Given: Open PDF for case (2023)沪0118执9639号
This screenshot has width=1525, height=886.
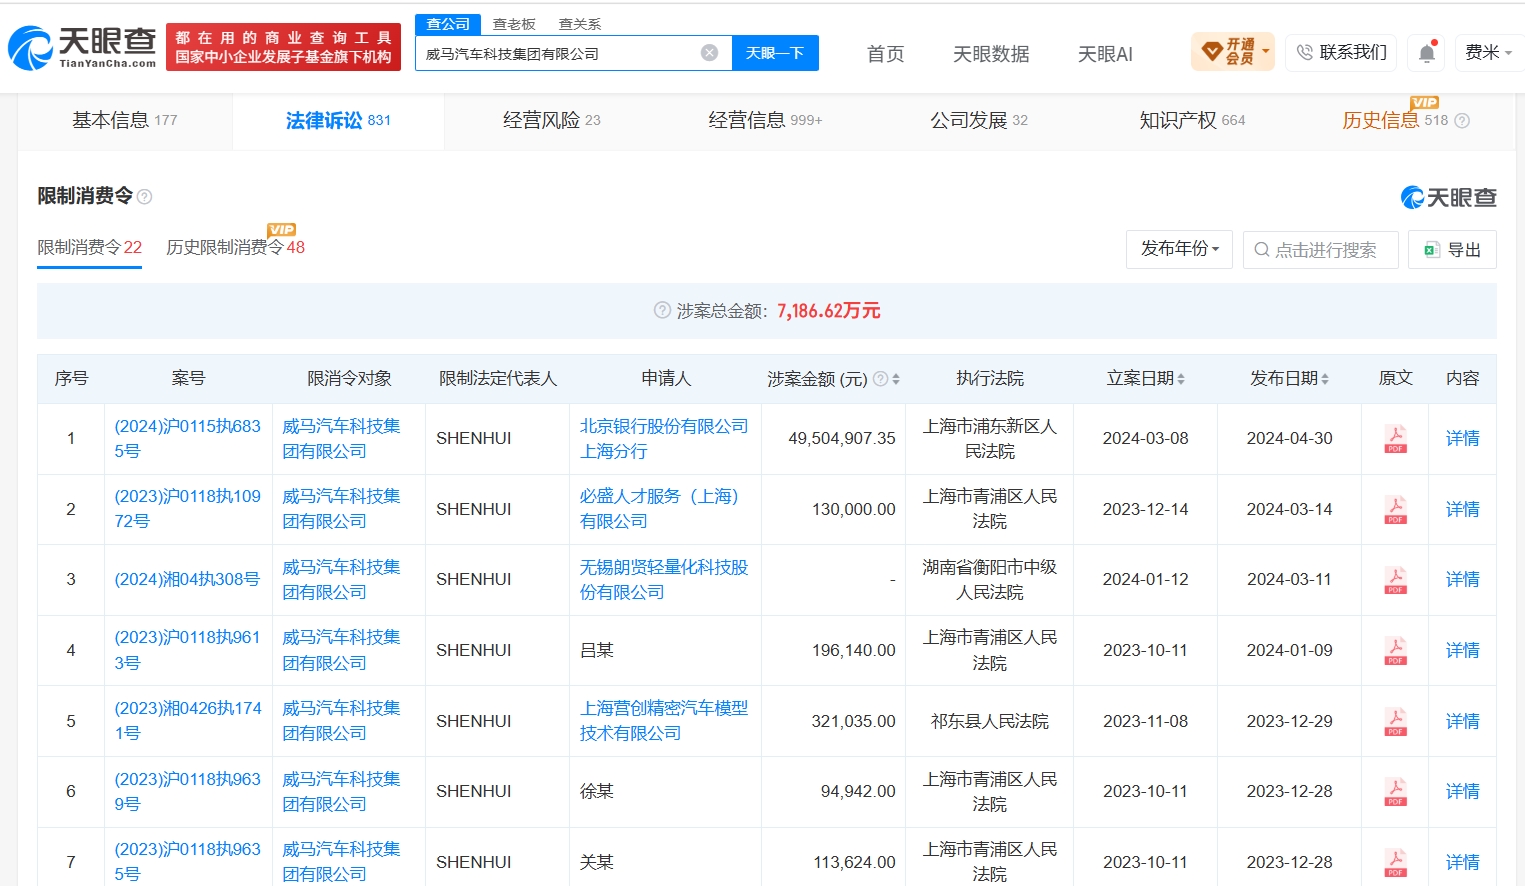Looking at the screenshot, I should tap(1395, 791).
